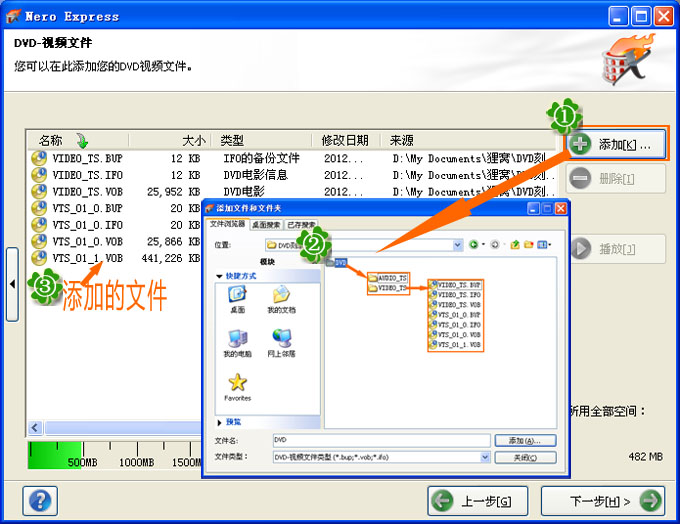Select the DVD folder in the file browser
Screen dimensions: 680x524
[337, 262]
